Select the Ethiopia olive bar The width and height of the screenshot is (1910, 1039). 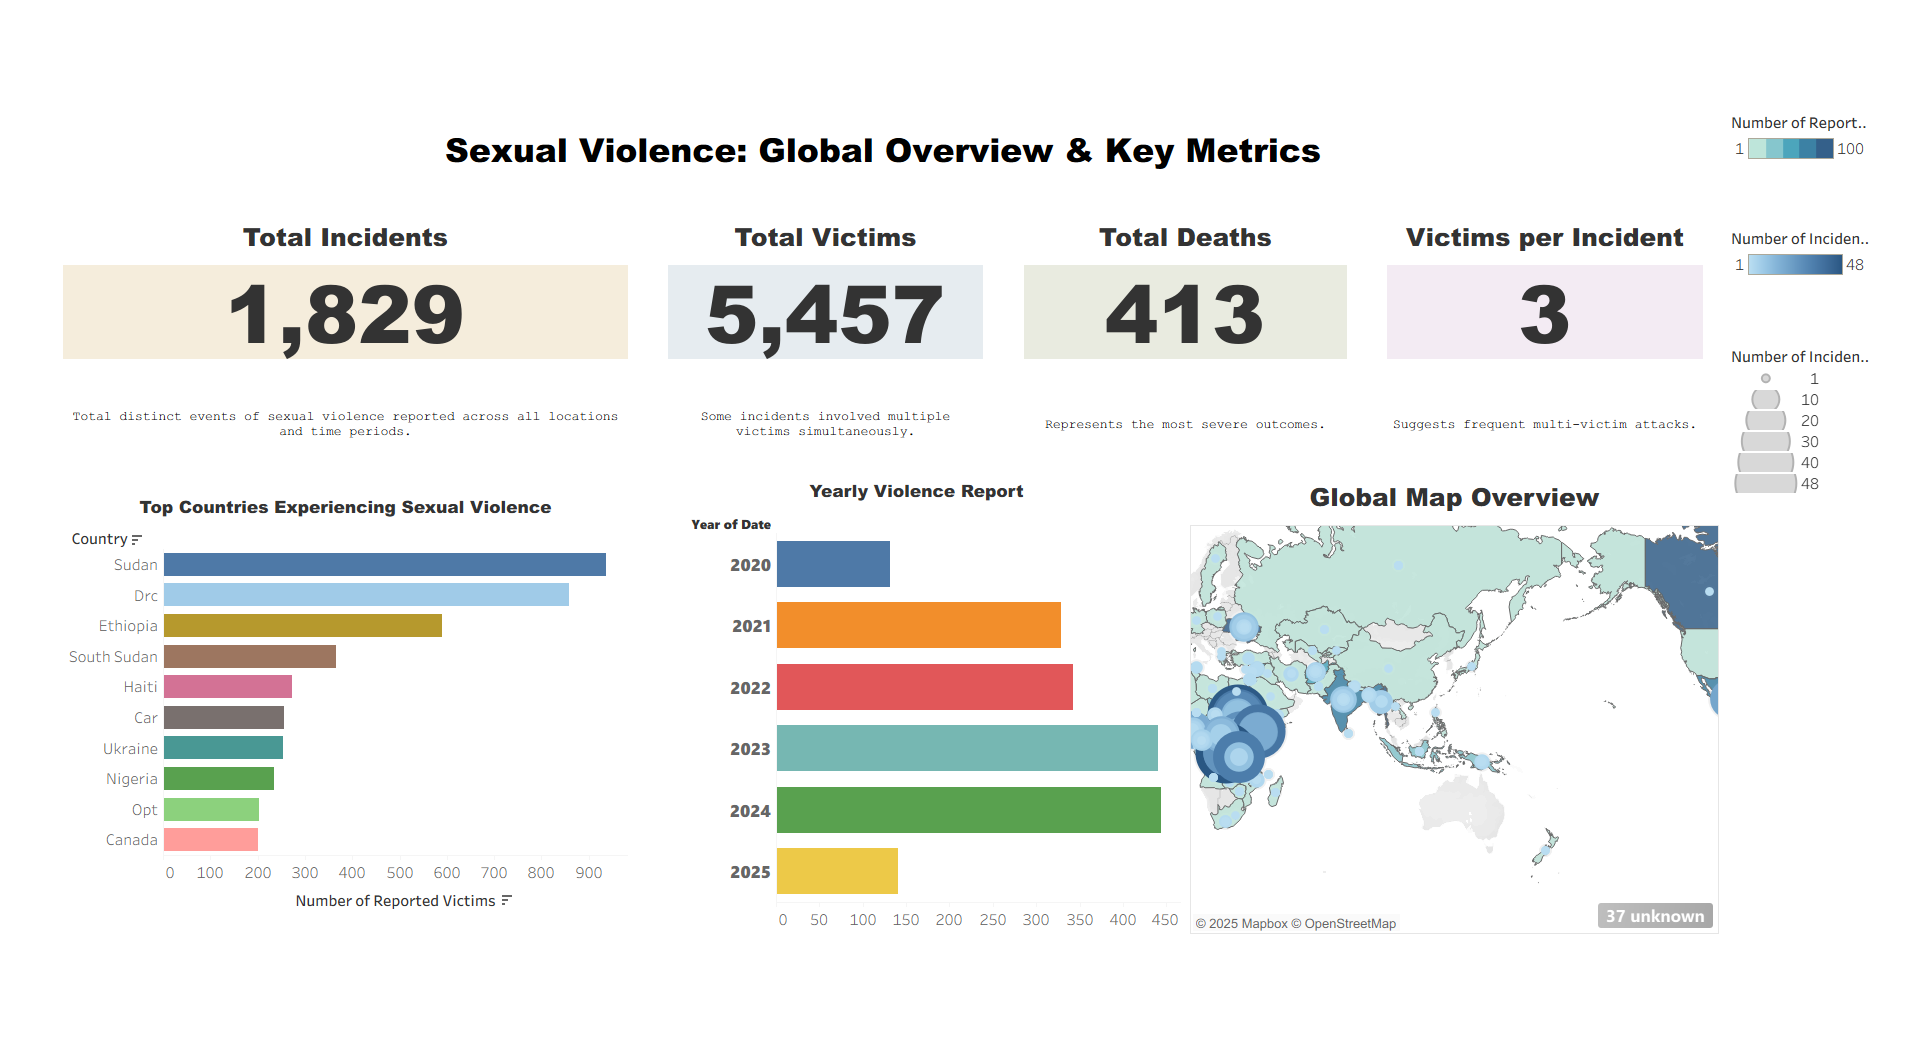303,625
